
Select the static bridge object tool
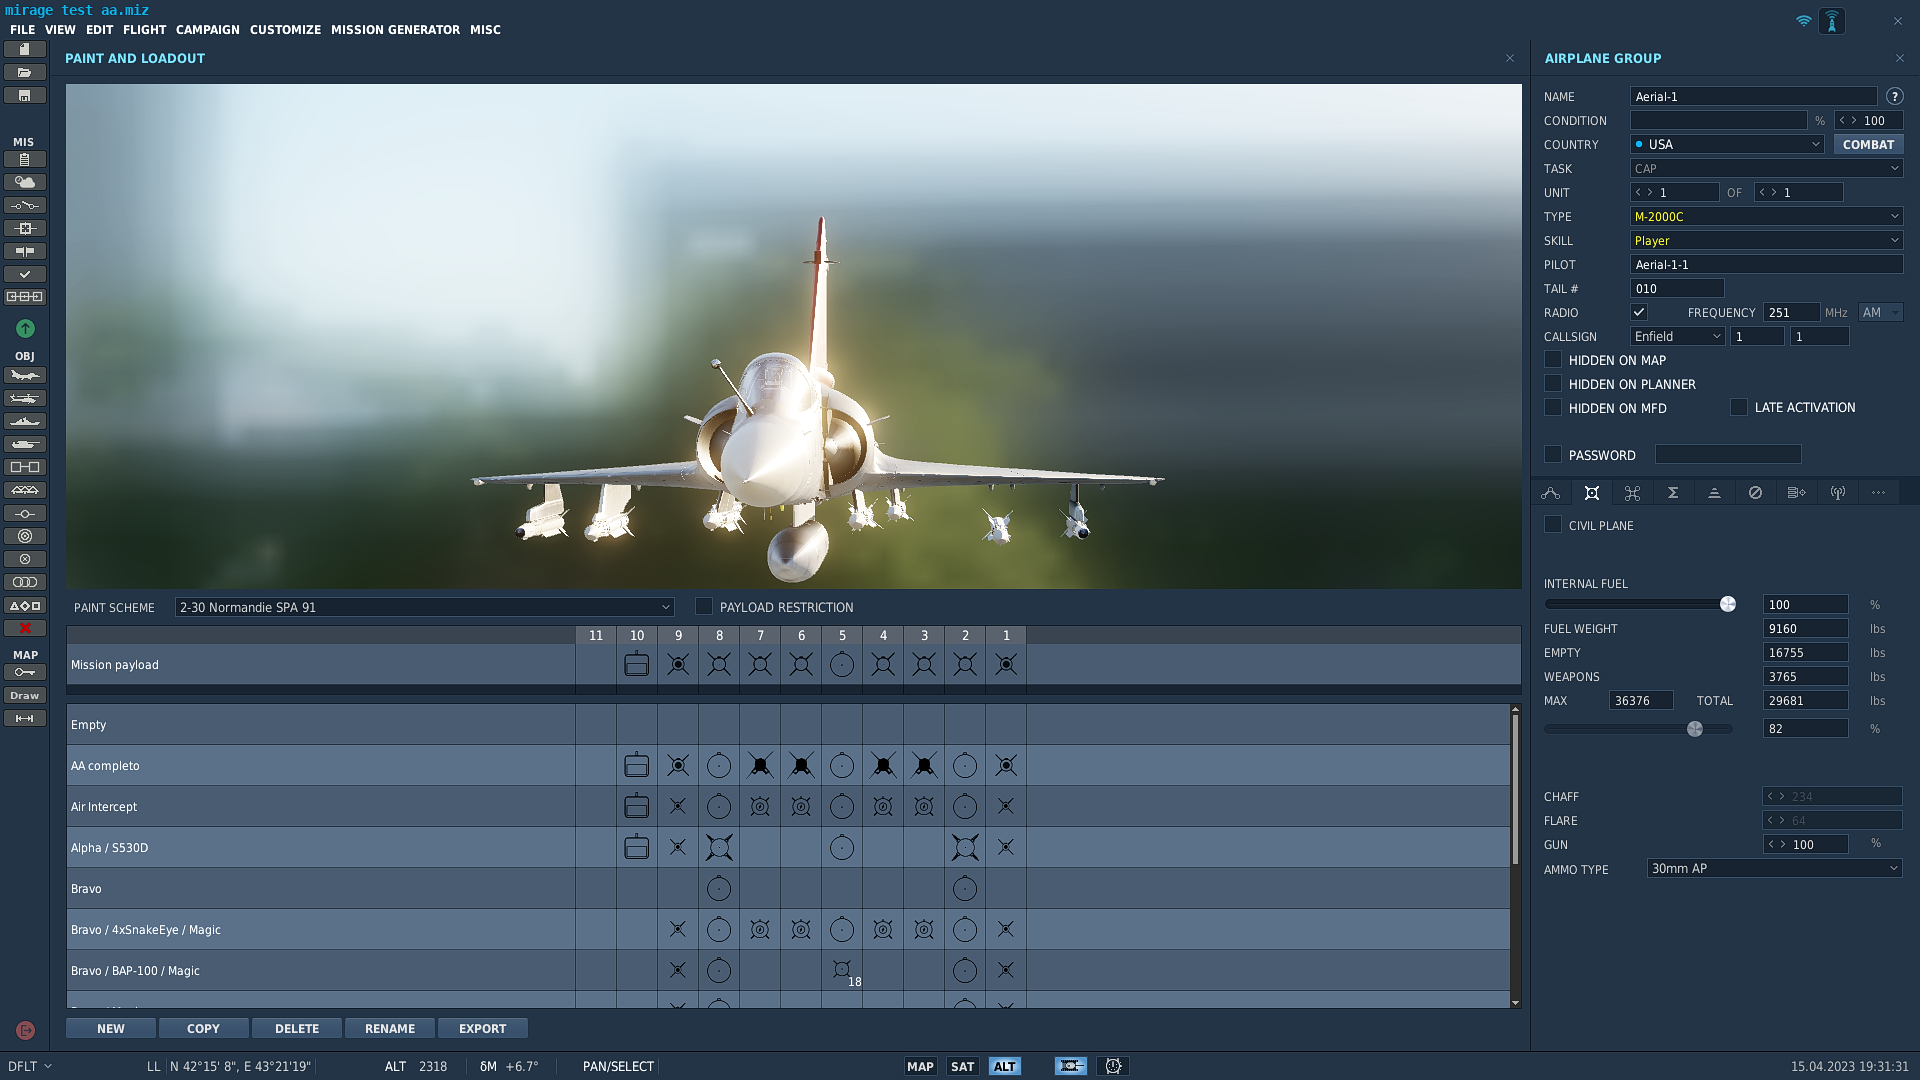tap(25, 490)
